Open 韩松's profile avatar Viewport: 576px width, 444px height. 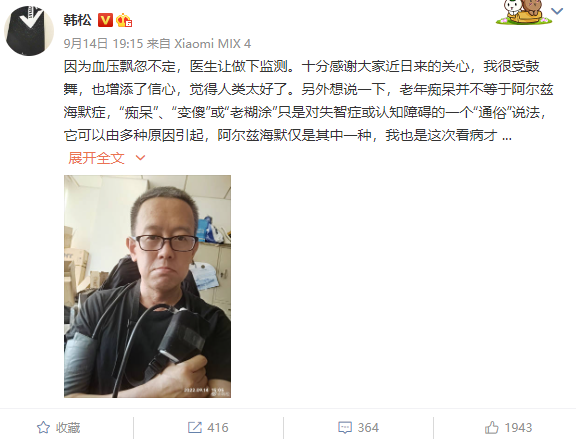[29, 31]
